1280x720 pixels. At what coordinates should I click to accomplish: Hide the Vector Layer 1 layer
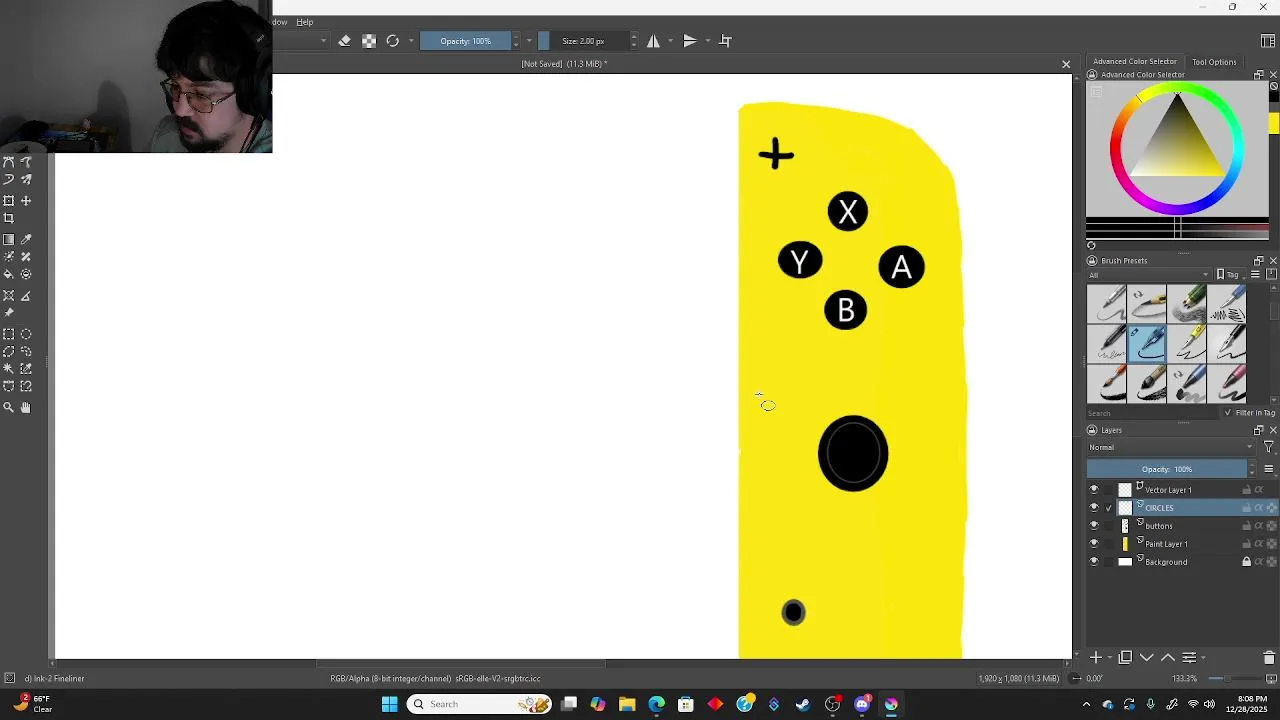(x=1094, y=490)
